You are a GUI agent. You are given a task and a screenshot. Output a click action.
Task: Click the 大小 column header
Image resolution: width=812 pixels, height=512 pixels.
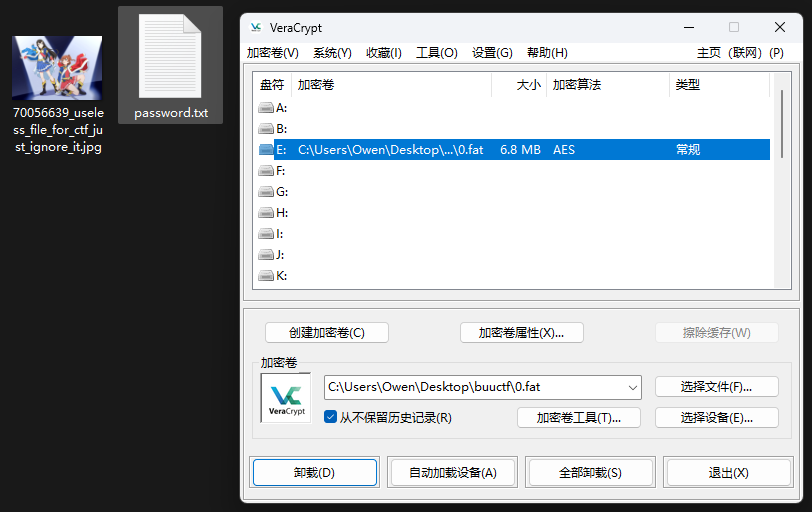[x=519, y=85]
